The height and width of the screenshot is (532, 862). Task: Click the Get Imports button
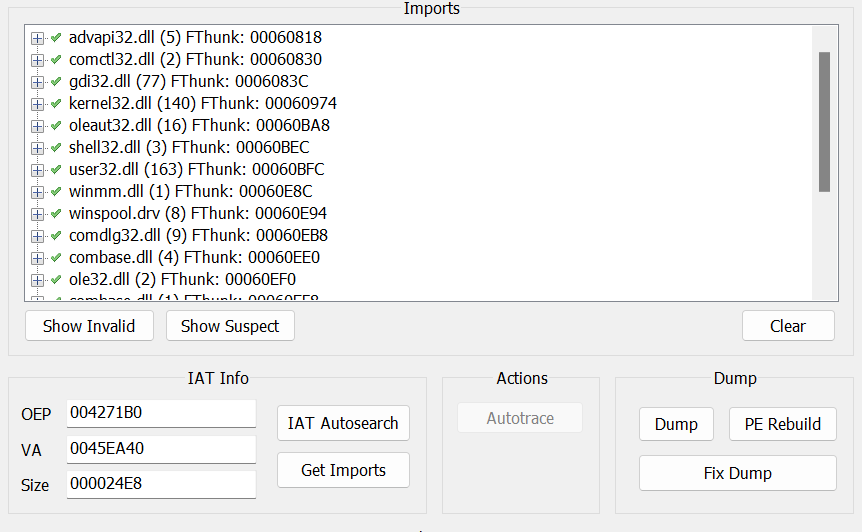point(343,470)
